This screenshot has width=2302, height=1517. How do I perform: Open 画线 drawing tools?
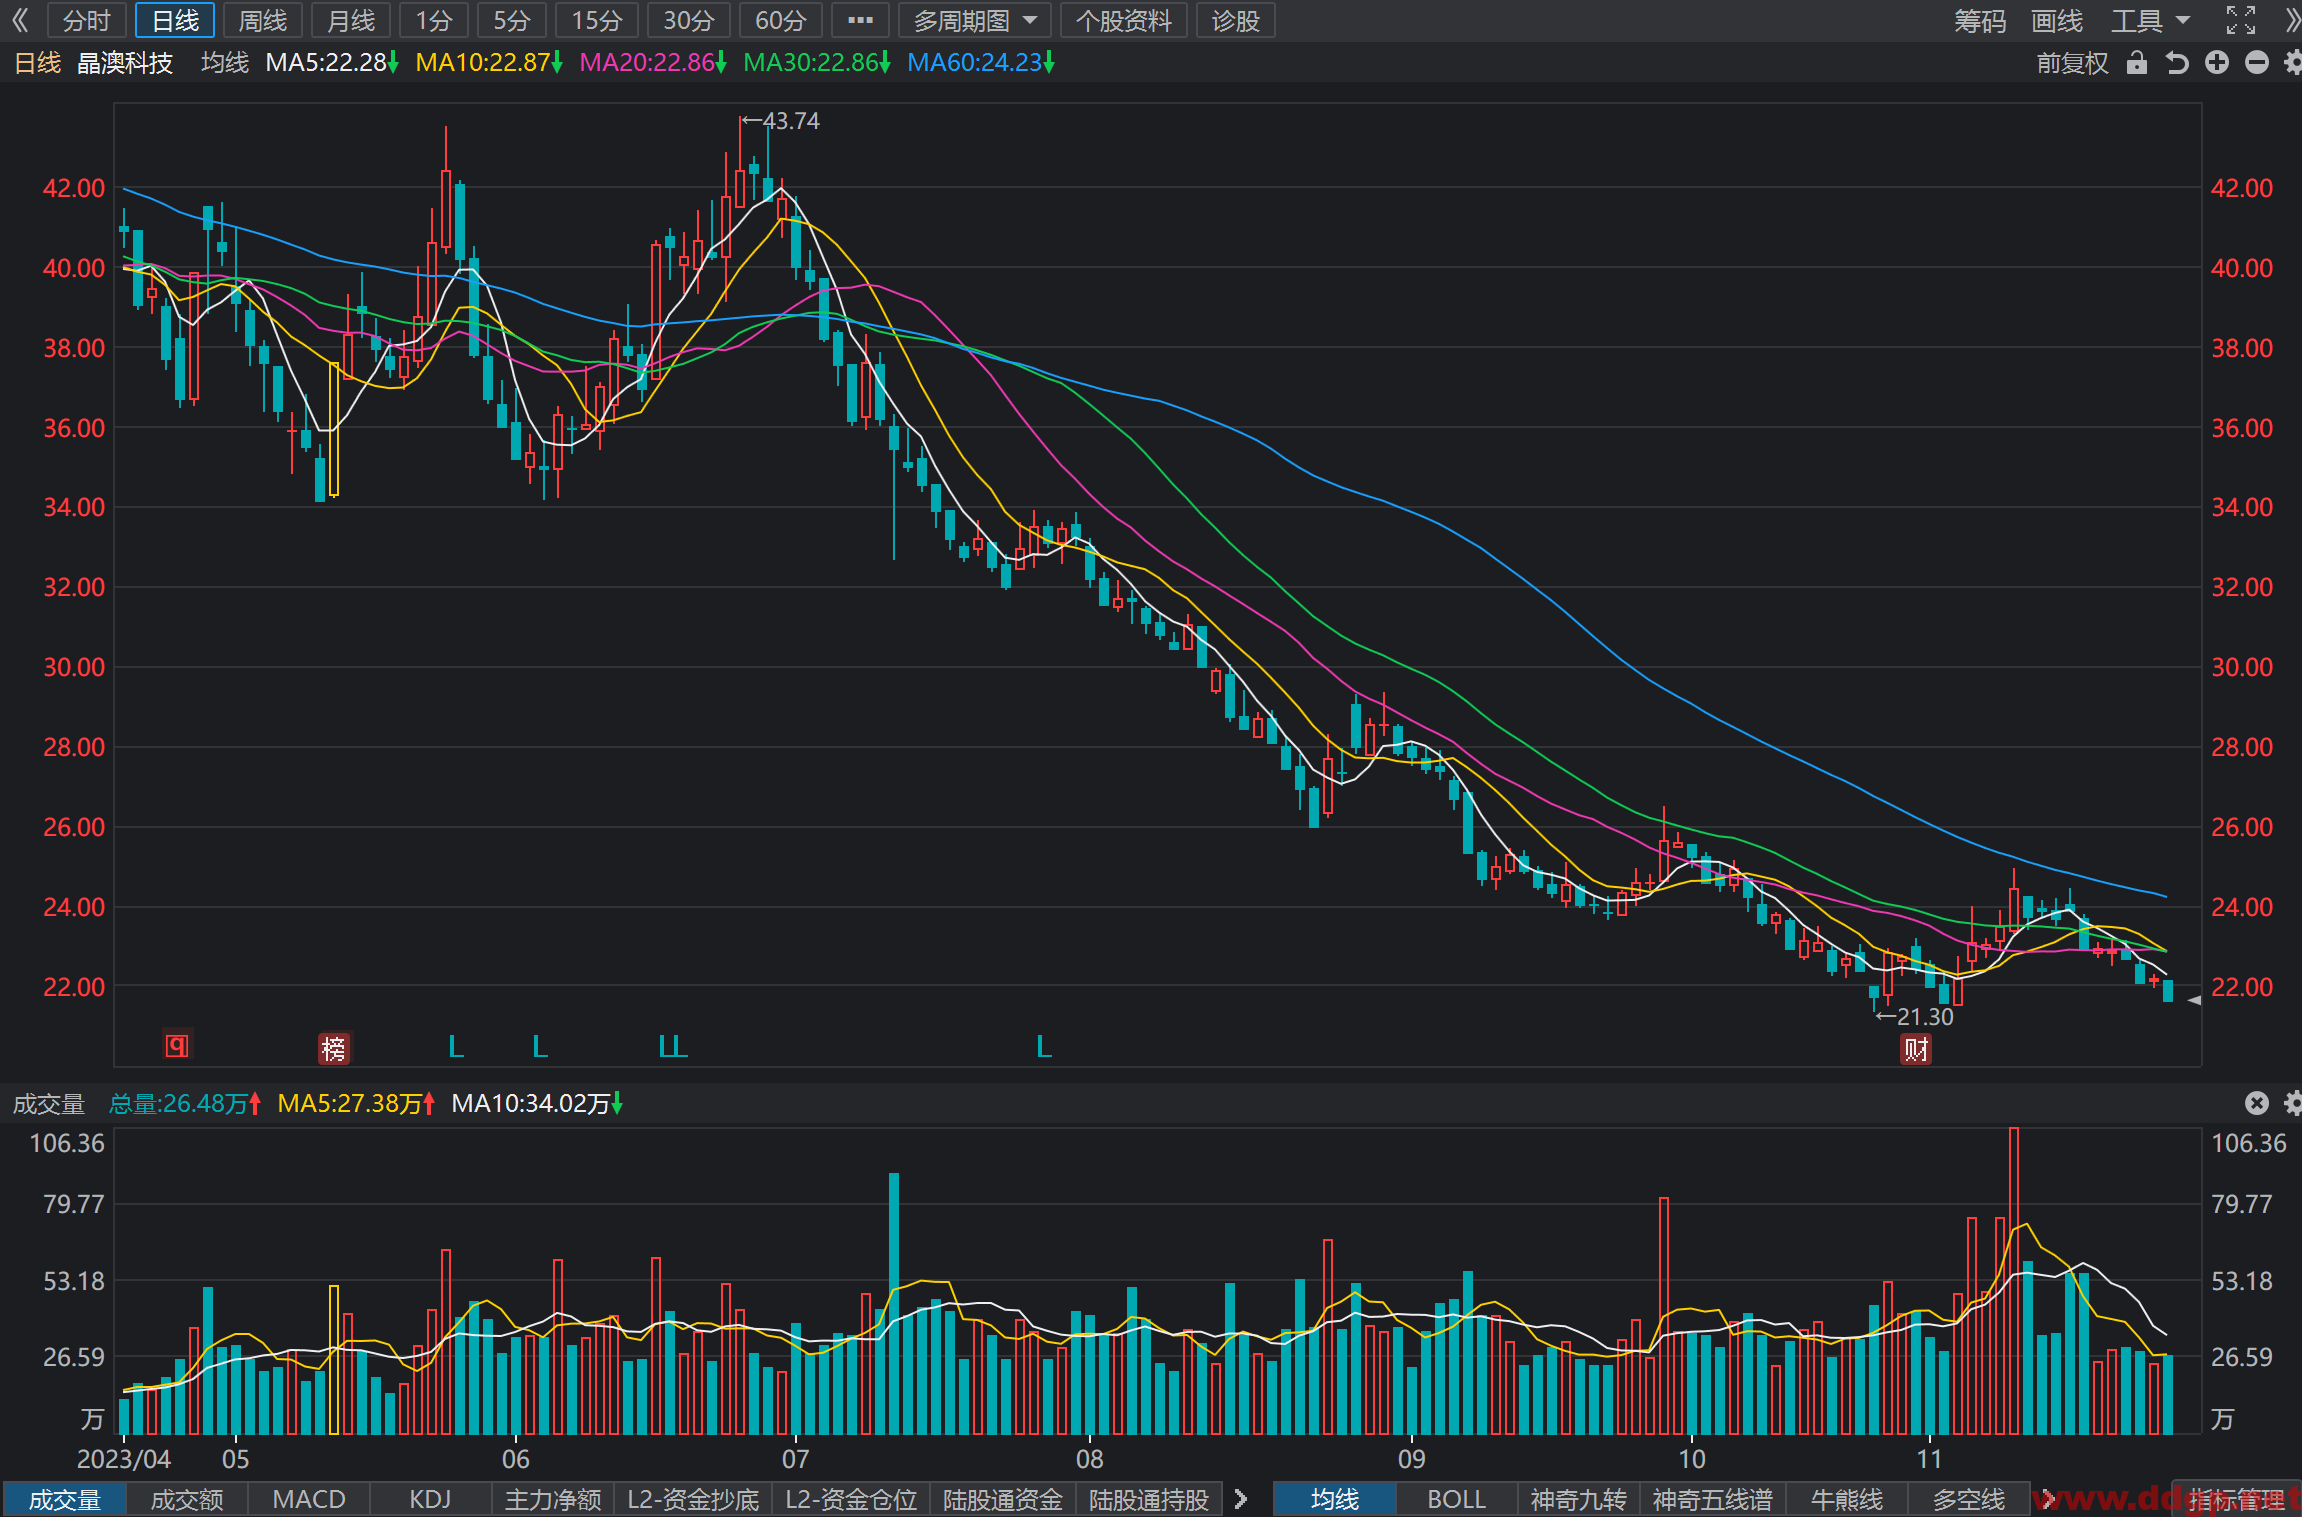tap(2057, 20)
